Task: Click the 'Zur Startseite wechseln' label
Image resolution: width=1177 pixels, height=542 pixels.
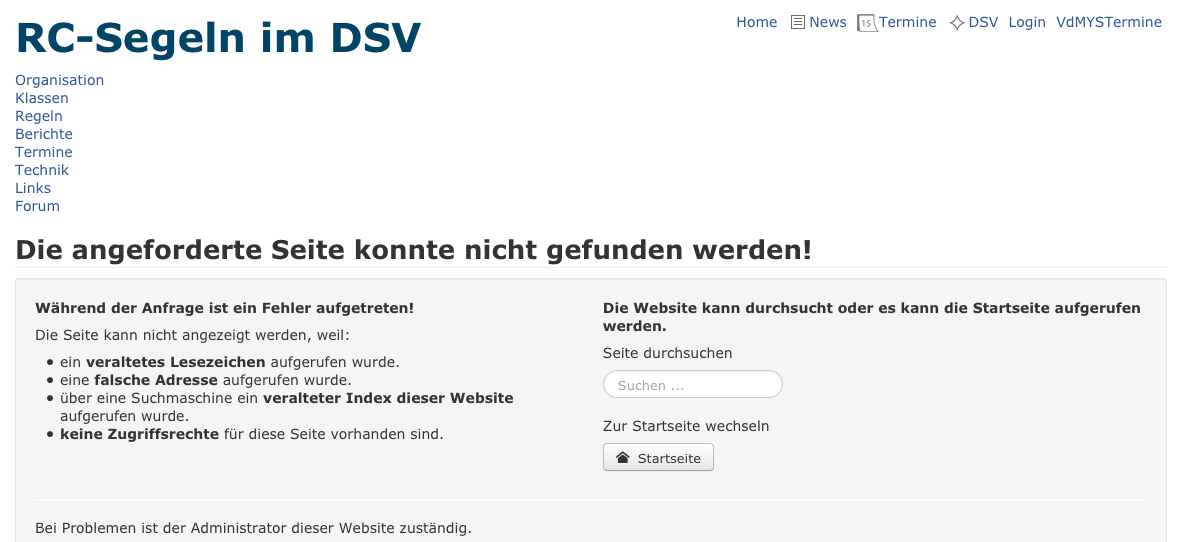Action: tap(686, 426)
